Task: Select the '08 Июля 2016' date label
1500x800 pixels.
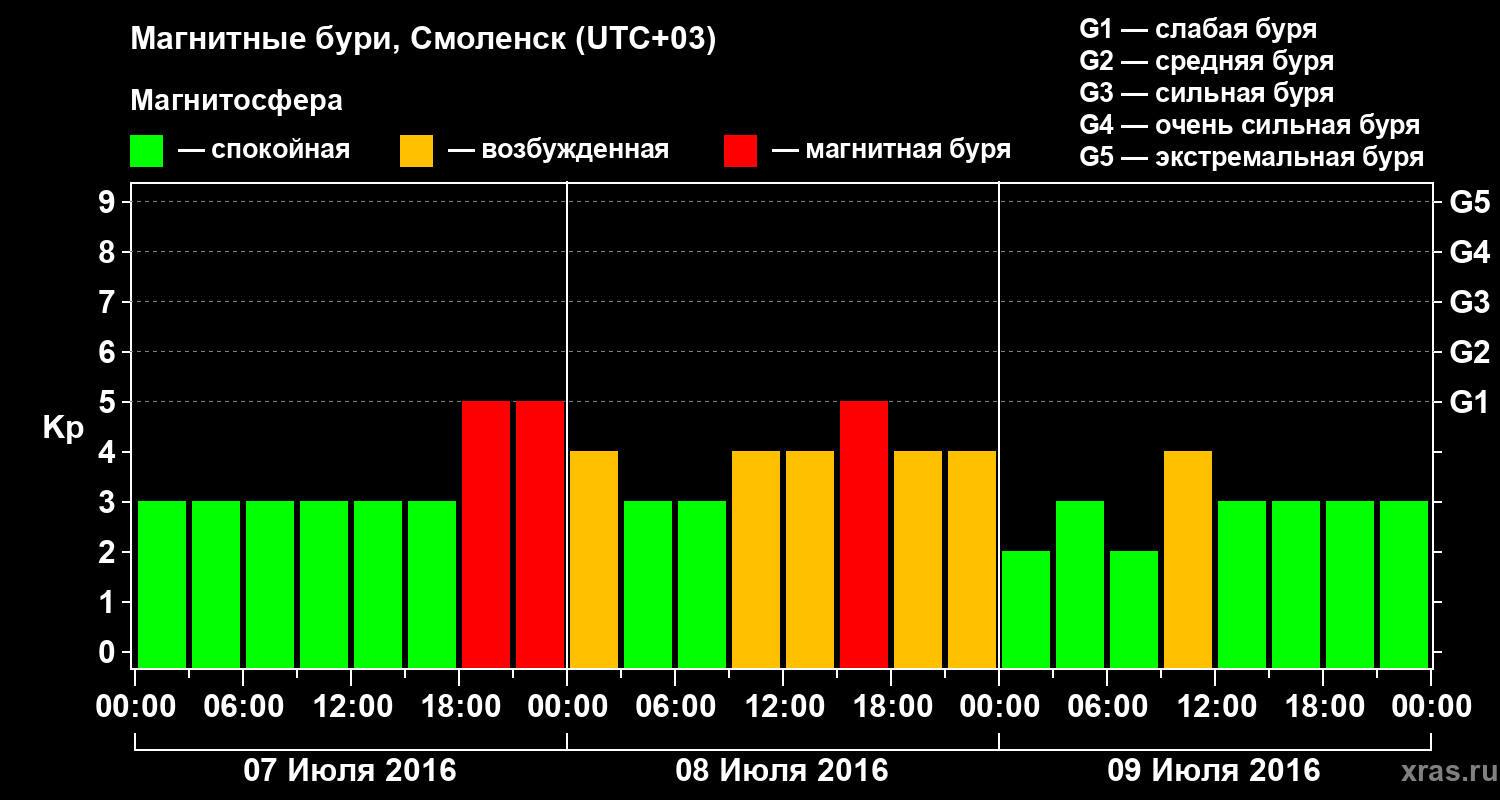Action: coord(782,771)
